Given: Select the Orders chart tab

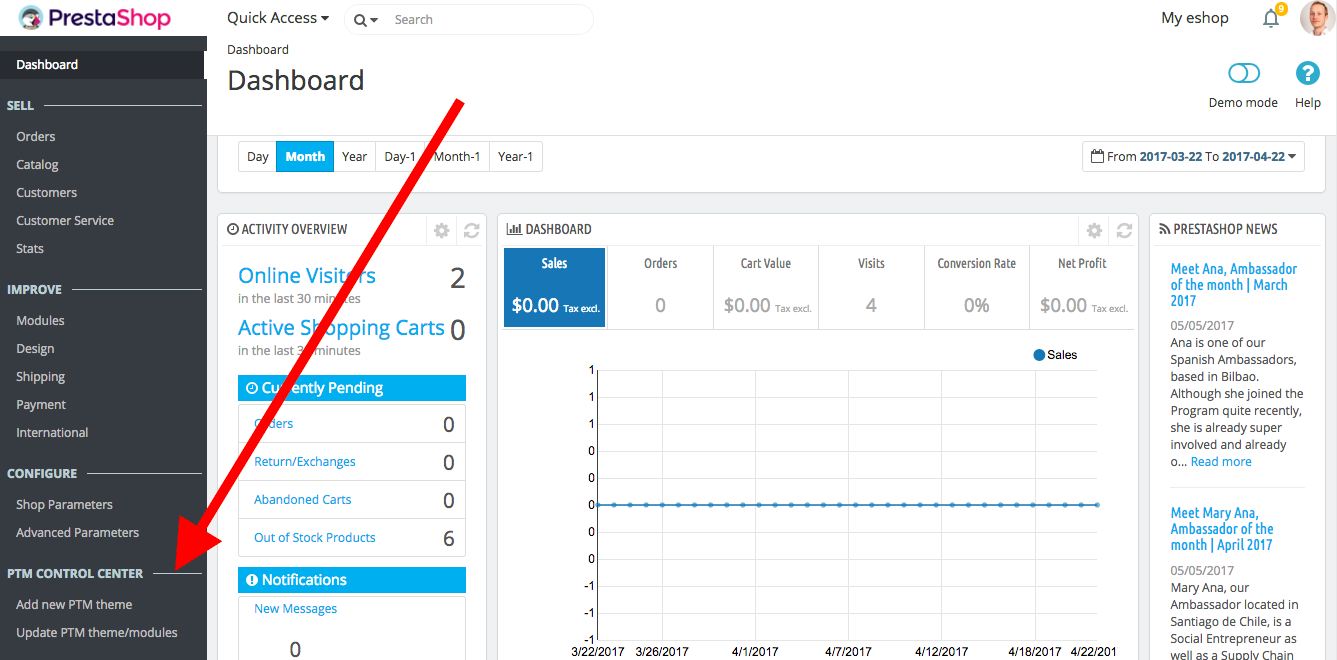Looking at the screenshot, I should click(x=660, y=288).
